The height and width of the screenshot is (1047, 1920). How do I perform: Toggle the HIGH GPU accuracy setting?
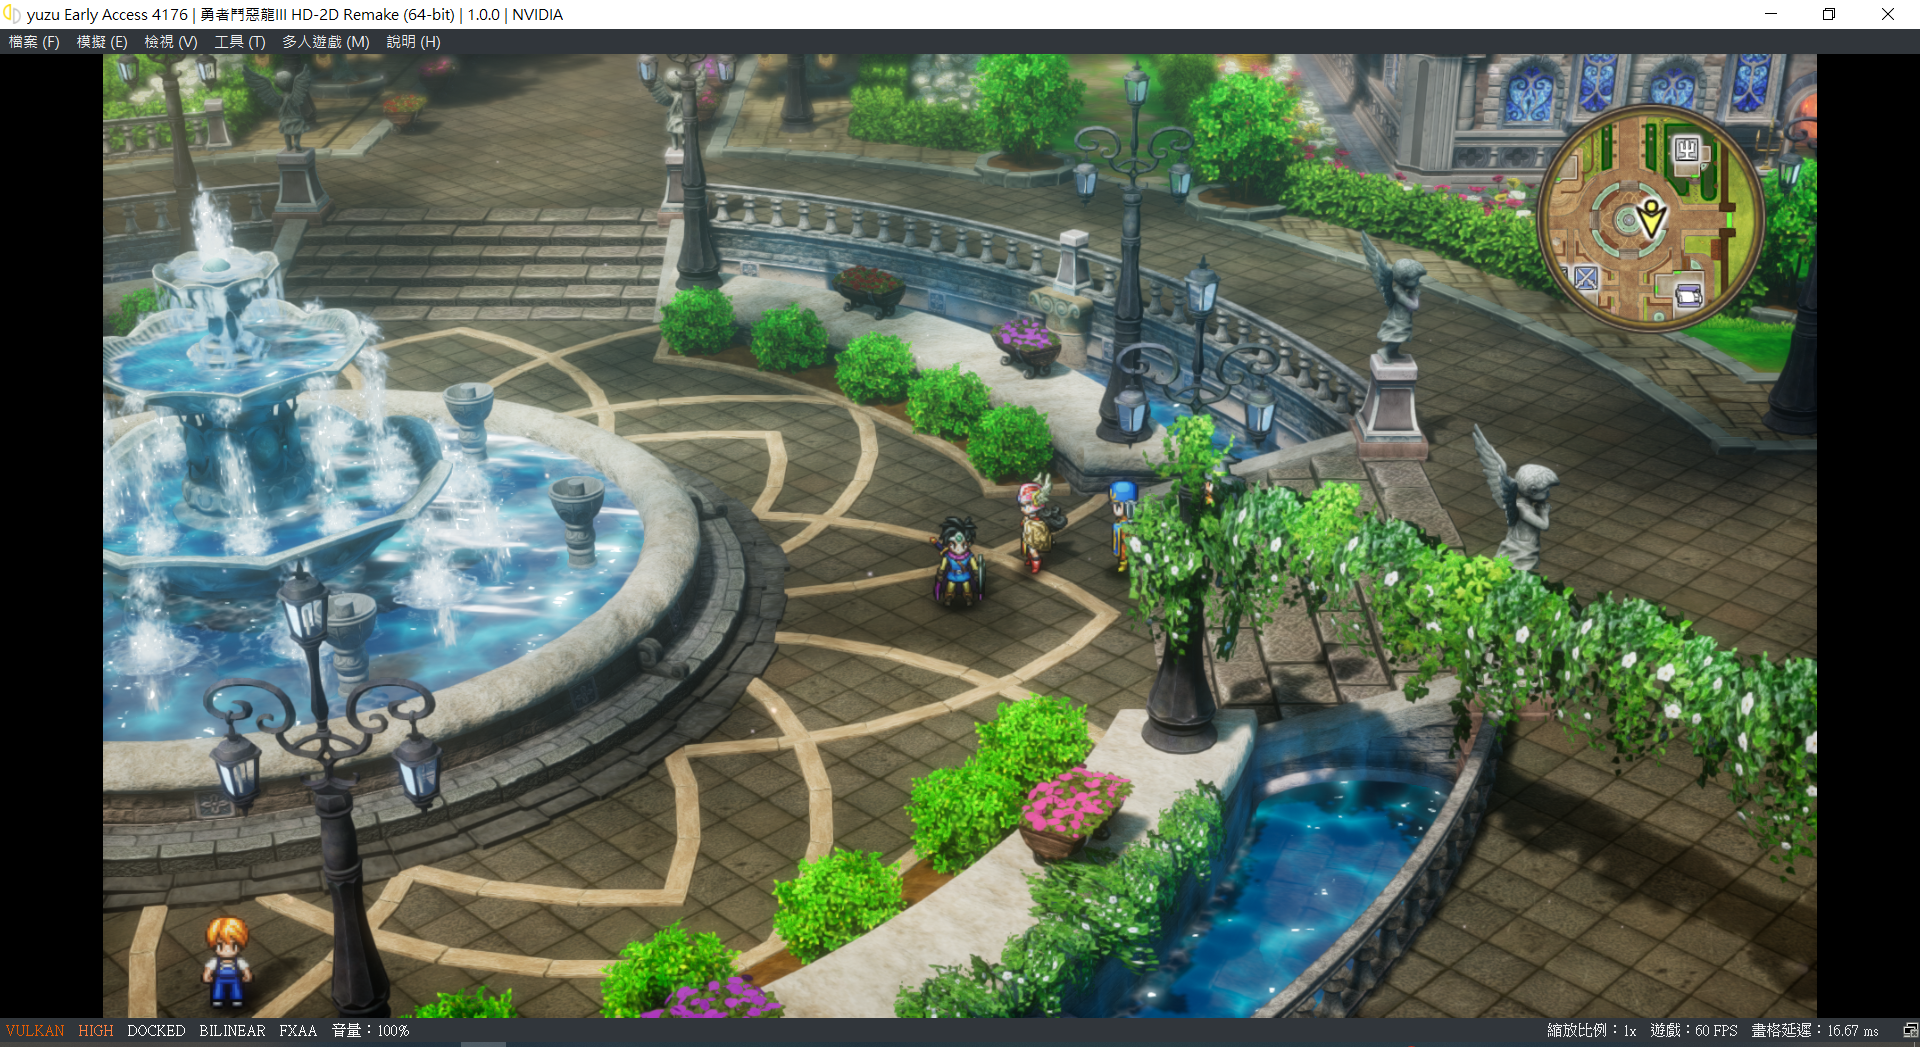(x=96, y=1031)
